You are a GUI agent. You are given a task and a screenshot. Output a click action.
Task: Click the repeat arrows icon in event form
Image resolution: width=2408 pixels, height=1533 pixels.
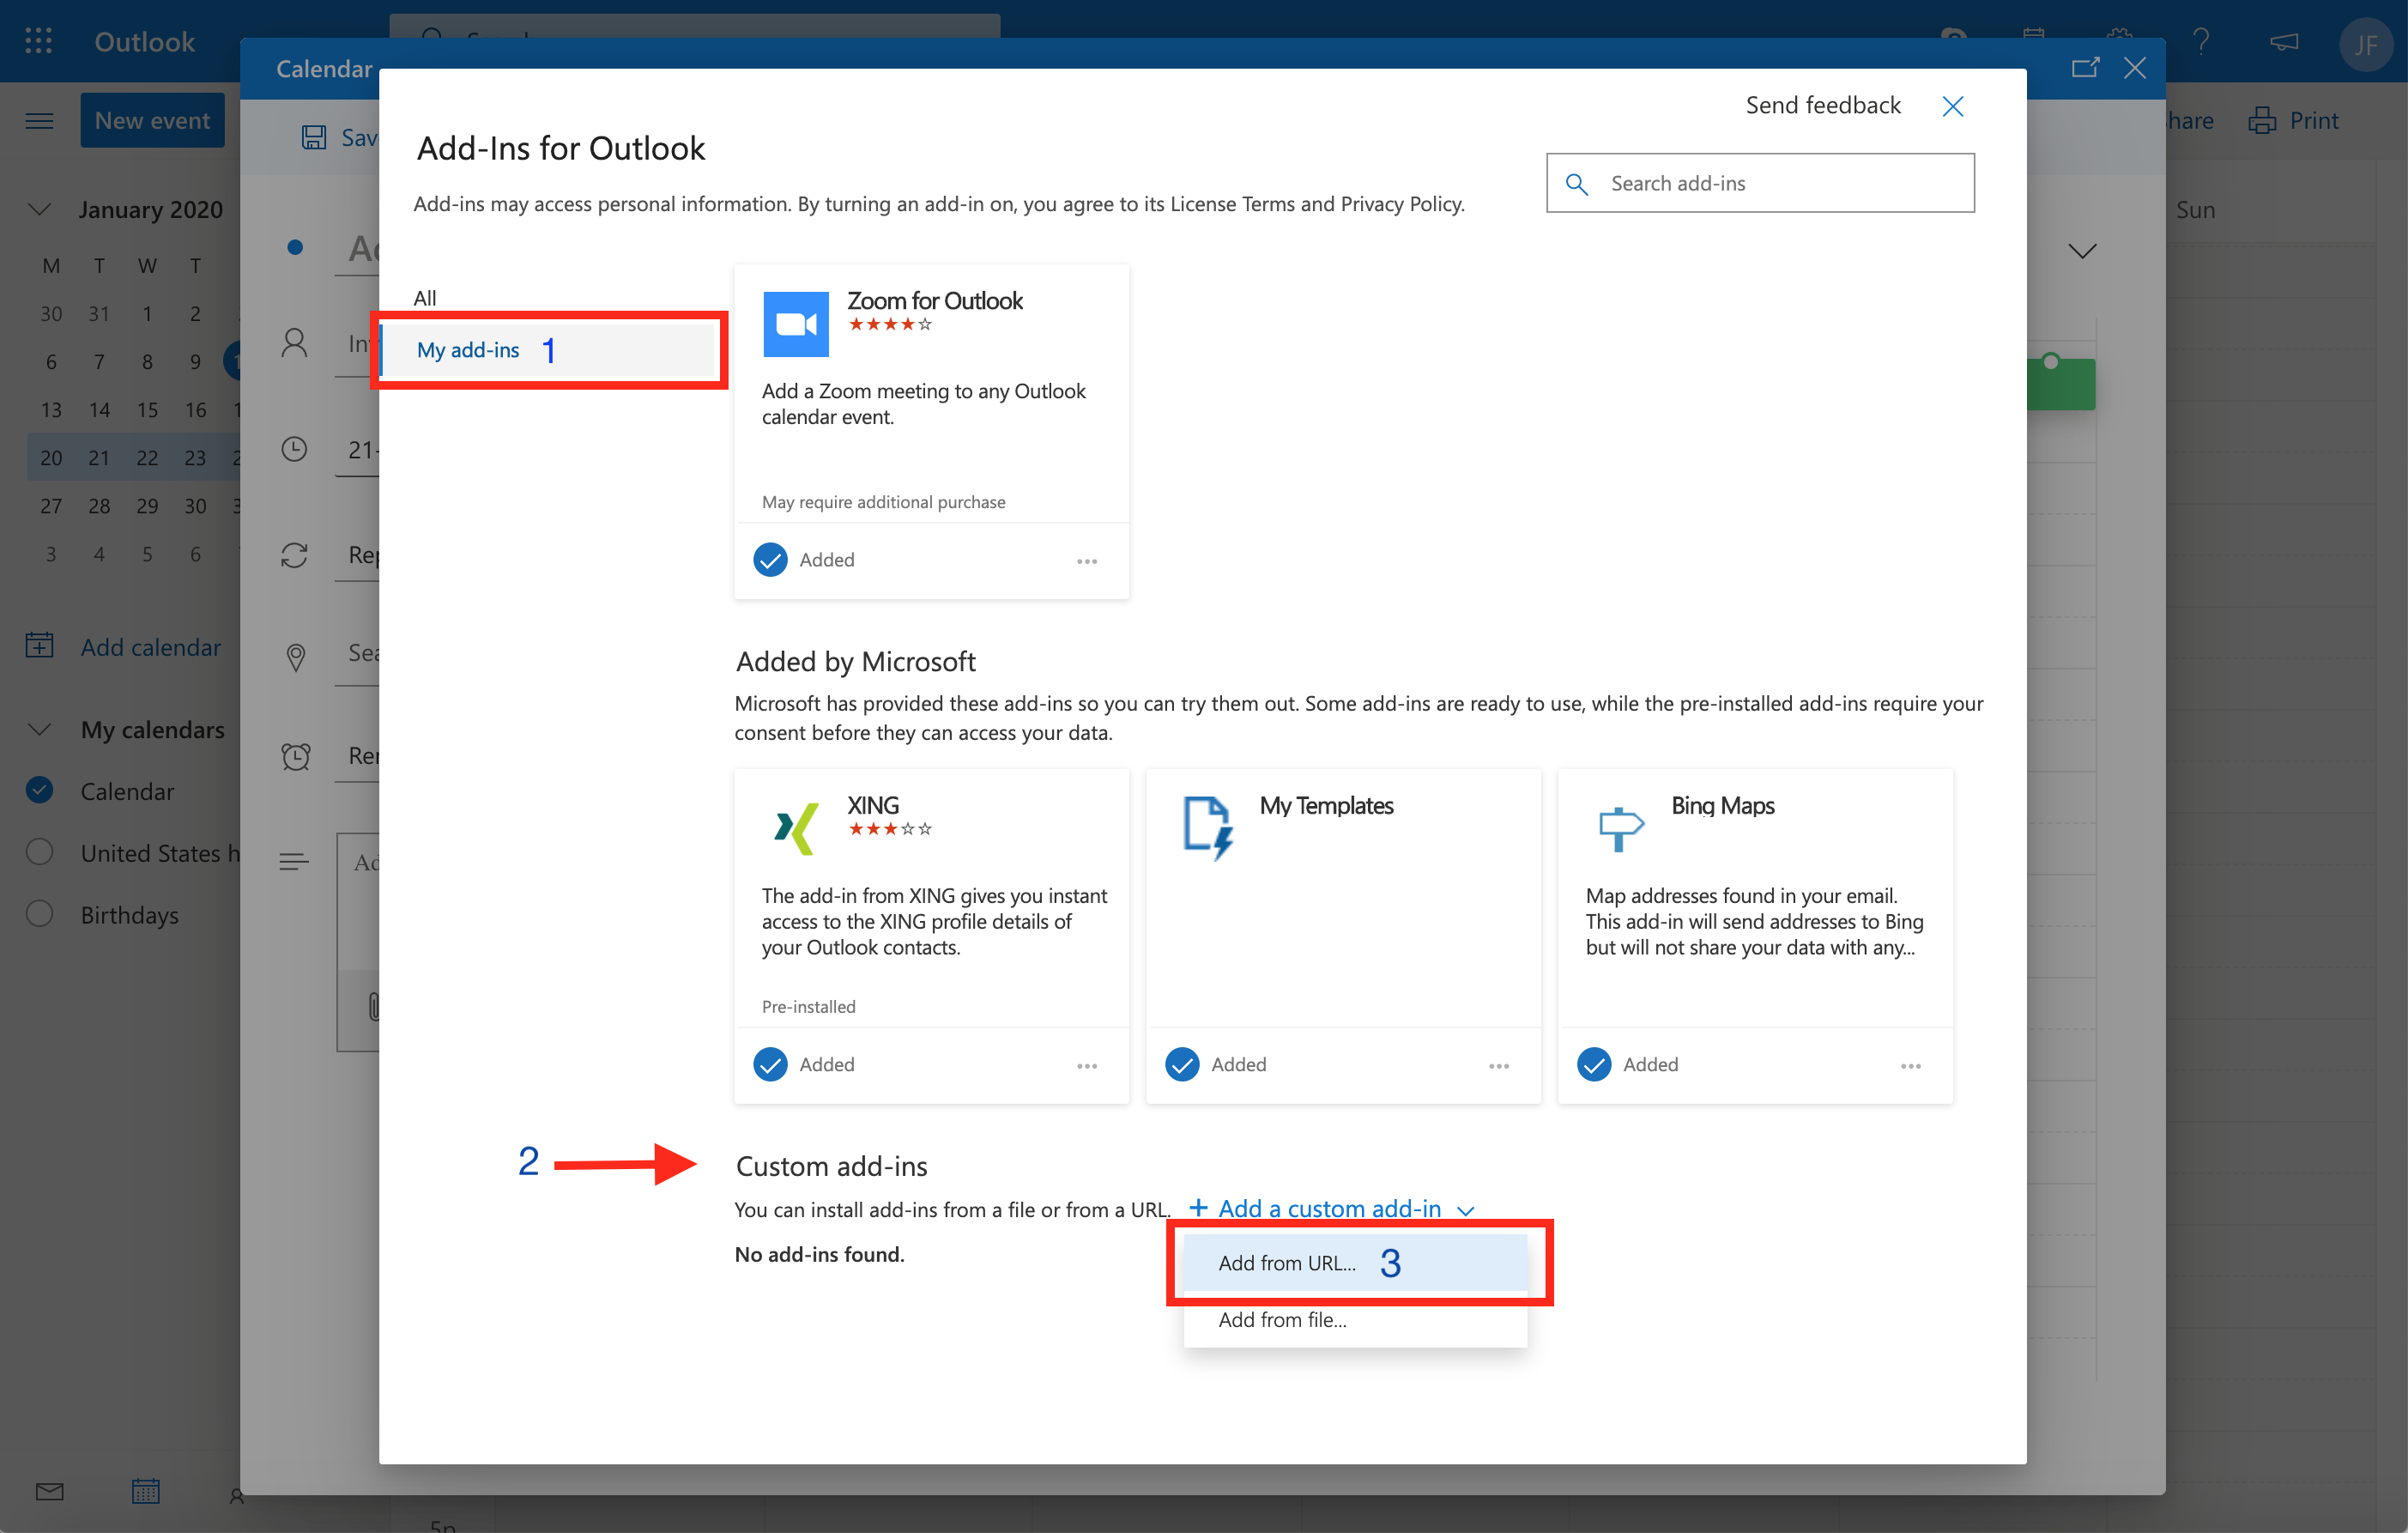click(294, 555)
